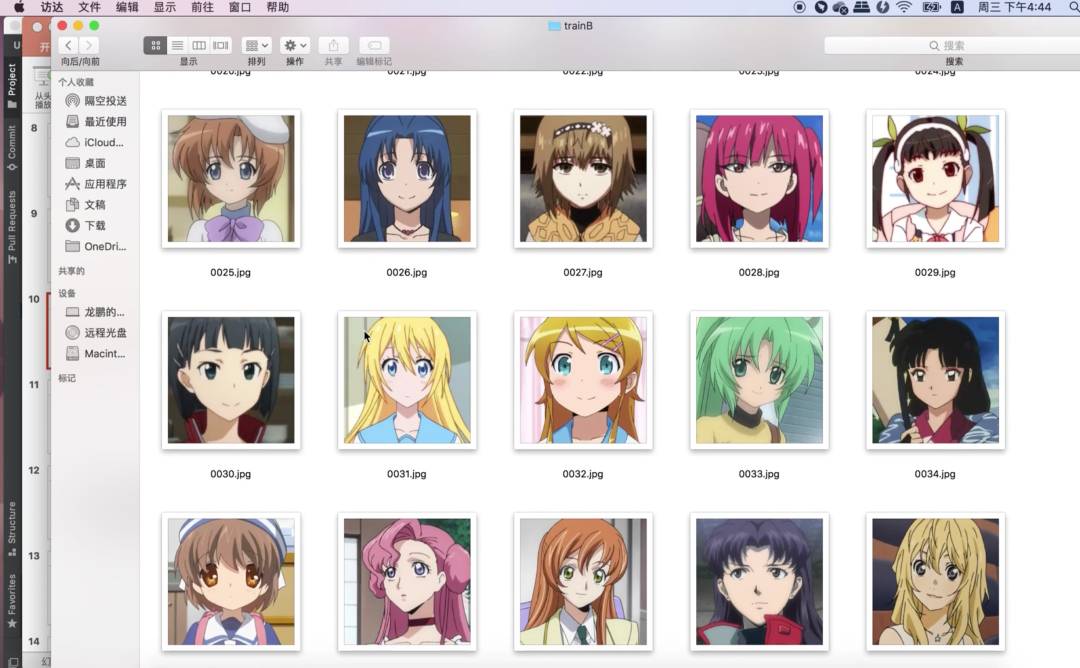Open AirDrop in the sidebar

(96, 101)
